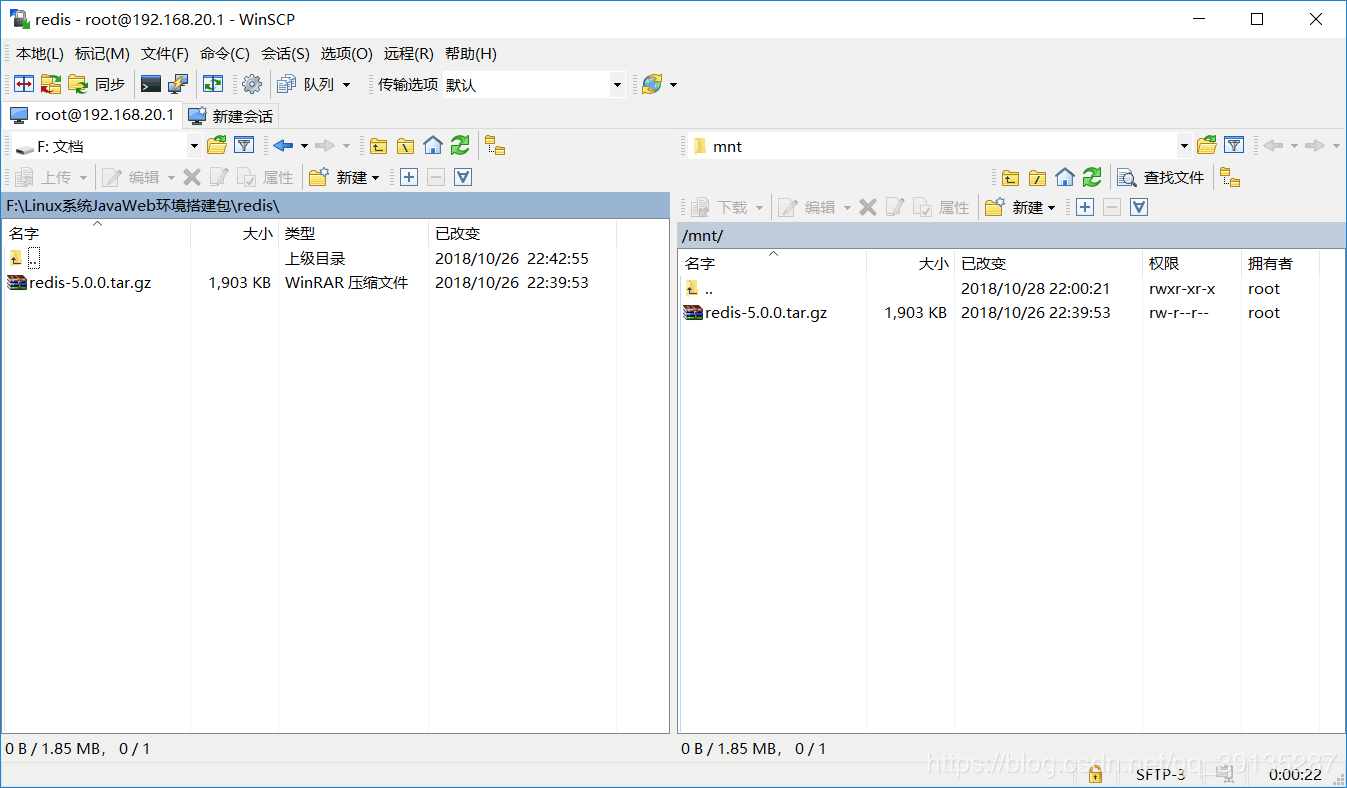The image size is (1347, 788).
Task: Click the status bar lock encryption icon
Action: pos(1095,774)
